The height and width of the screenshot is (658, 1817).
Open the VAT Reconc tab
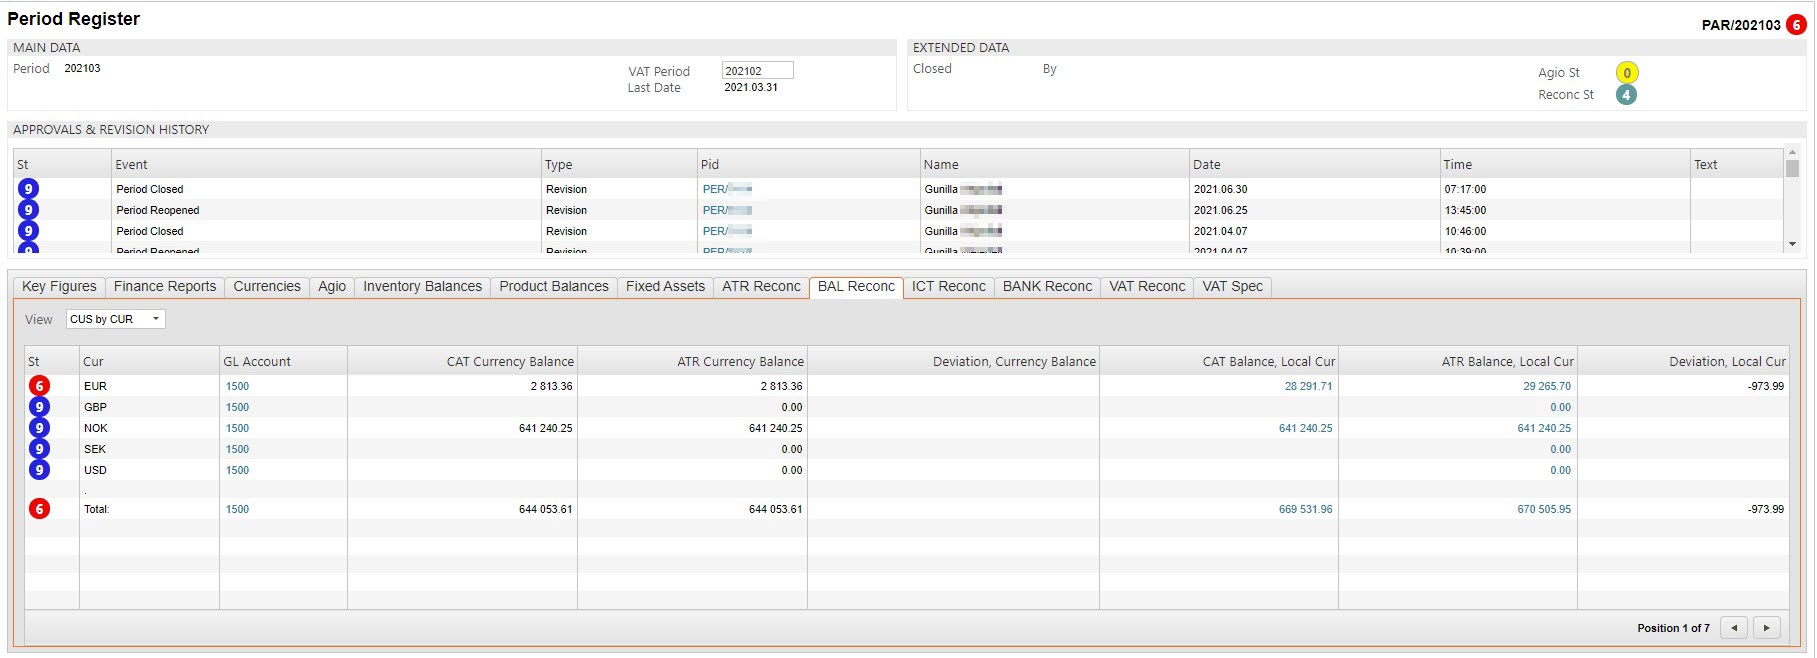pyautogui.click(x=1146, y=287)
